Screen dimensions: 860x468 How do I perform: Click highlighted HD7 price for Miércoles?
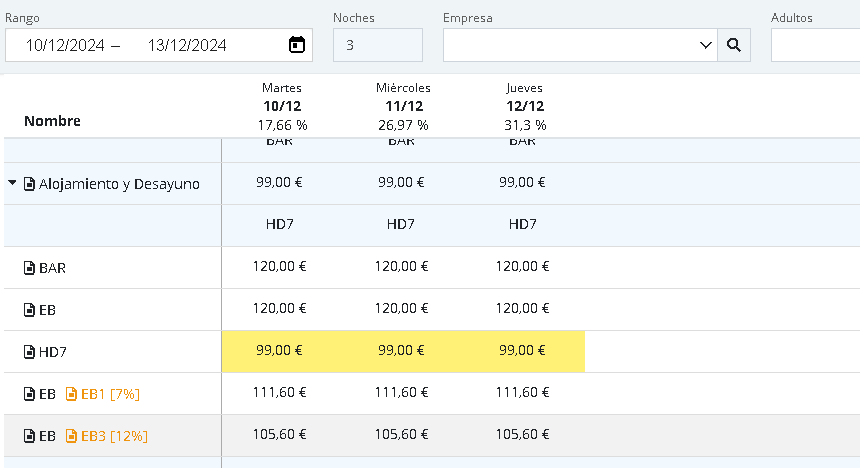(x=401, y=351)
